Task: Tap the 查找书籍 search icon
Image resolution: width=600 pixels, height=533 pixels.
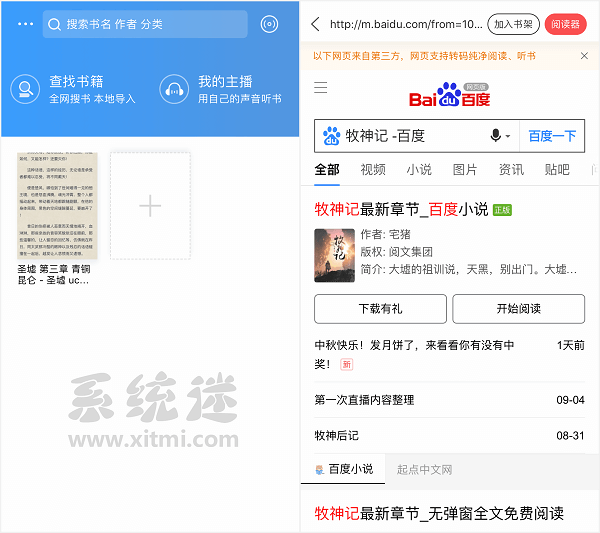Action: pyautogui.click(x=25, y=89)
